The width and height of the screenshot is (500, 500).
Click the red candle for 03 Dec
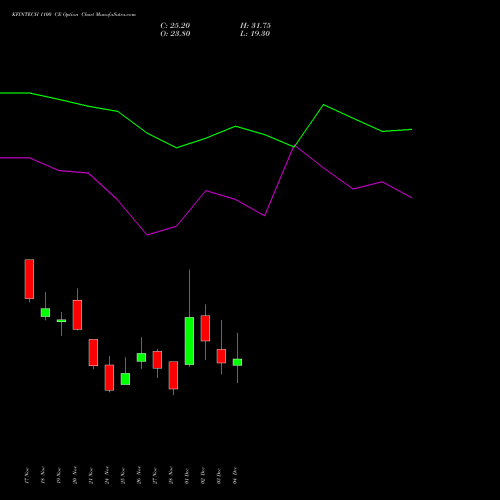tap(221, 356)
